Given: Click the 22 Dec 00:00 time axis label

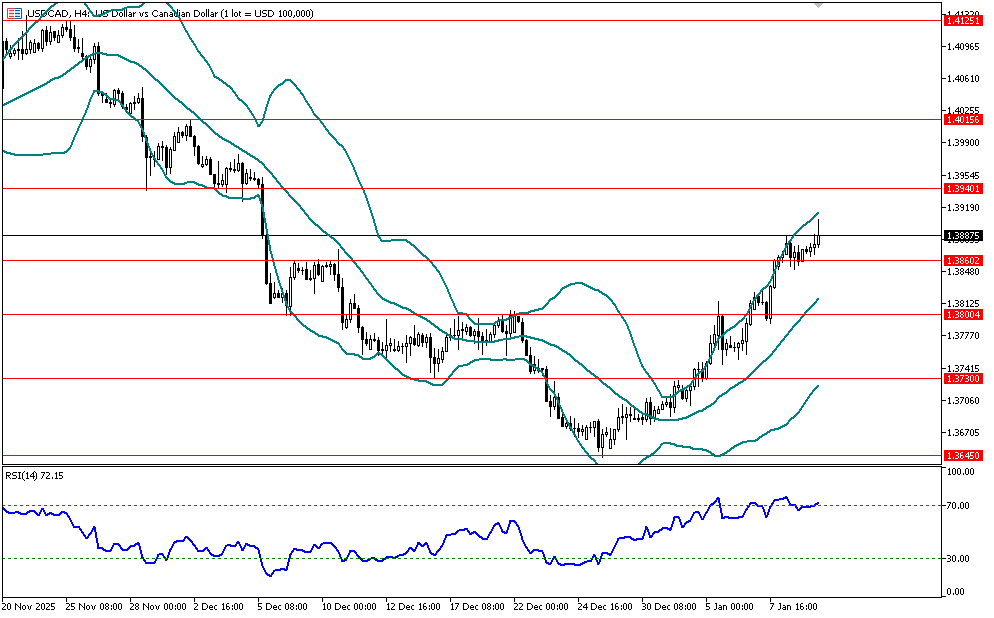Looking at the screenshot, I should click(x=543, y=606).
